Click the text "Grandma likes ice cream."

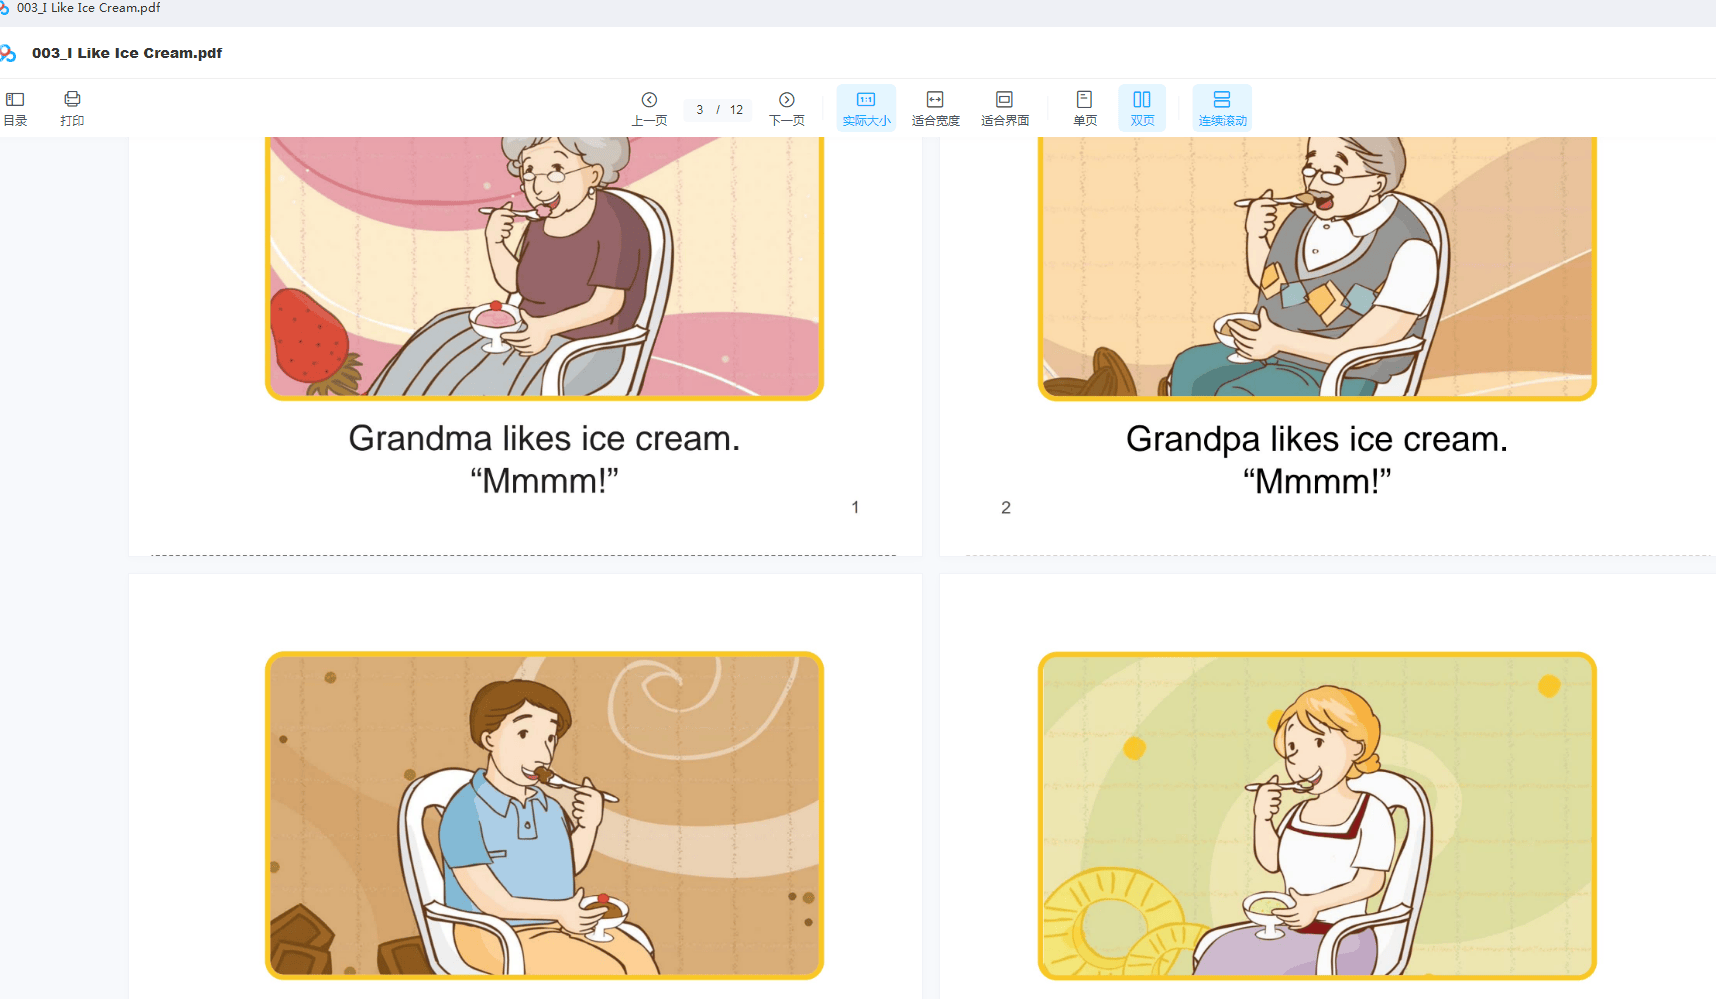coord(544,439)
